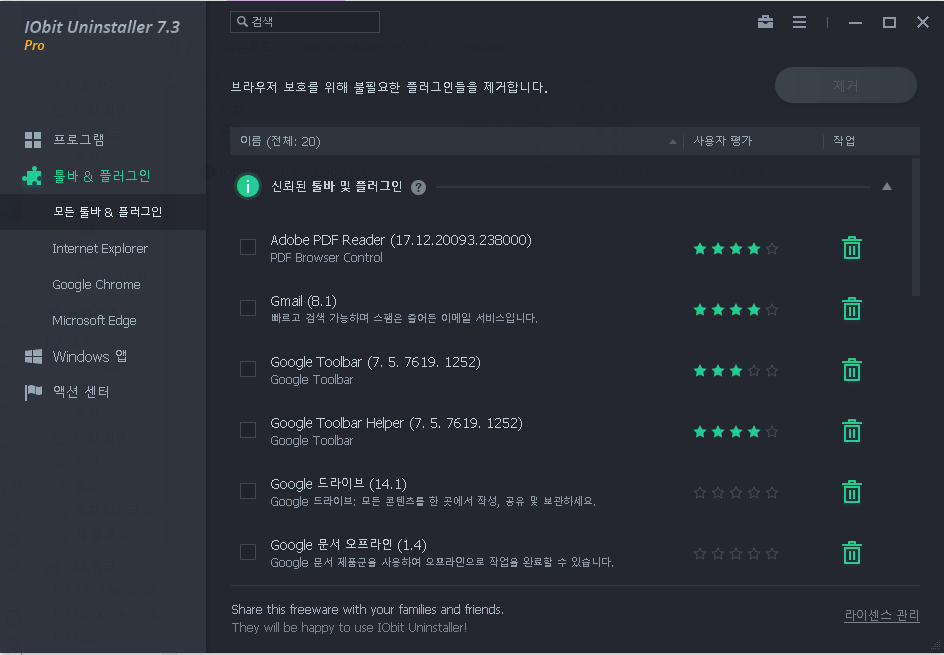944x655 pixels.
Task: Click the star rating of Google Toolbar
Action: click(x=736, y=371)
